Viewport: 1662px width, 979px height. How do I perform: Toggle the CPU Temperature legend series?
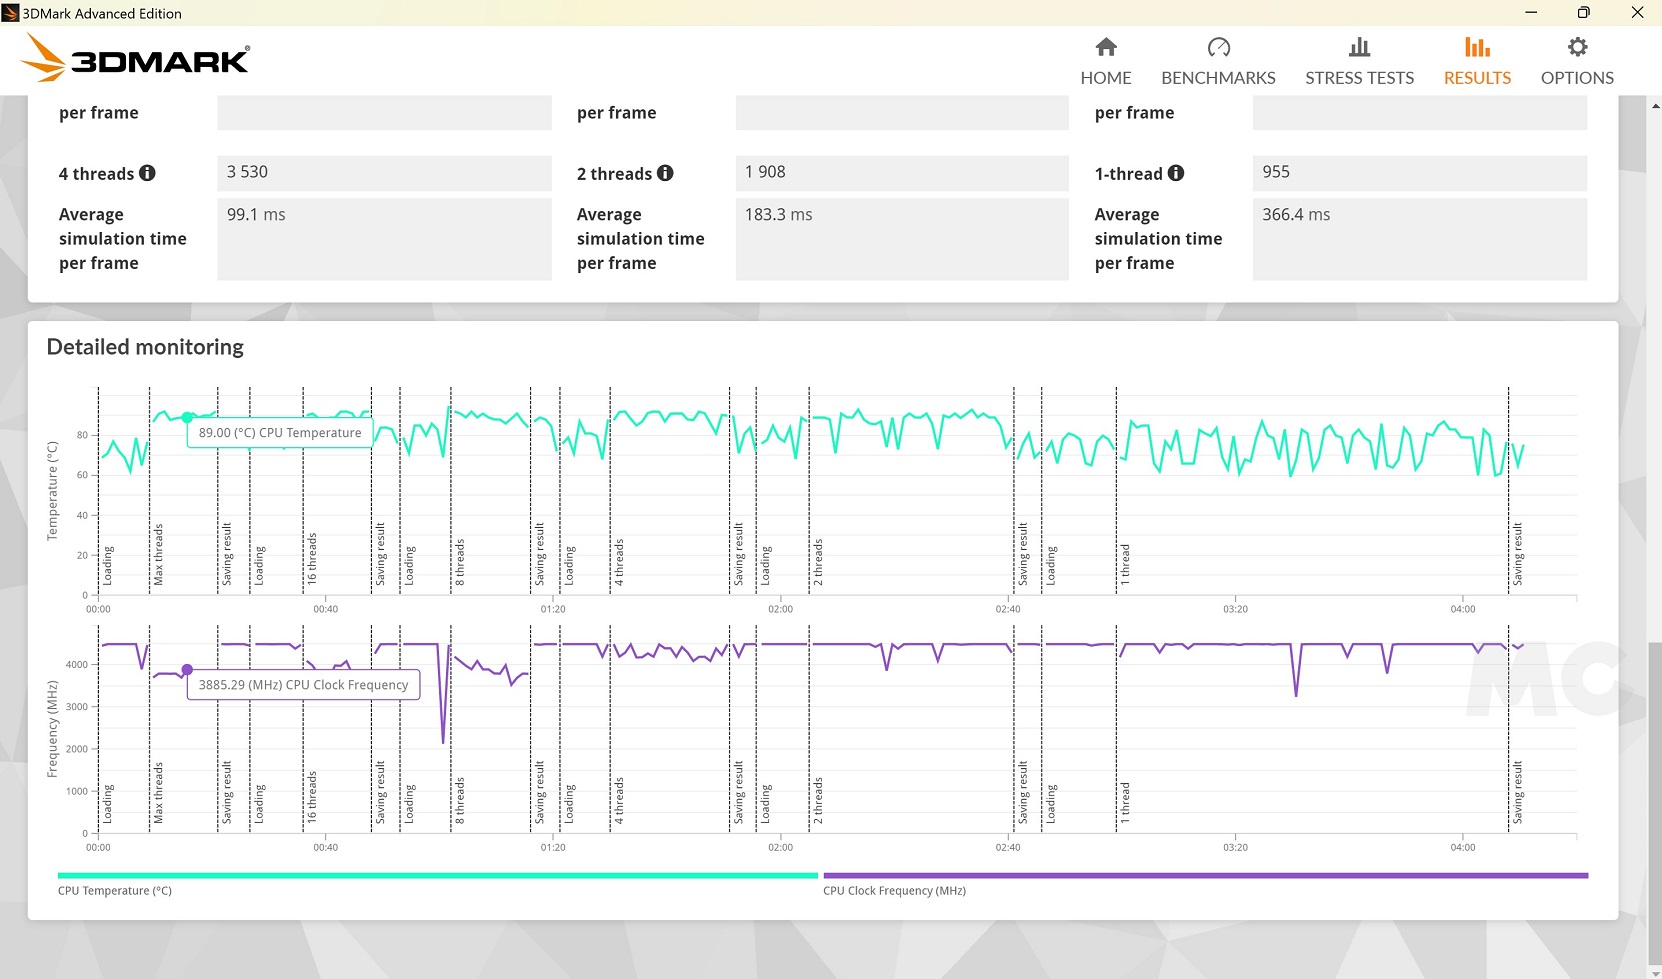[x=115, y=891]
